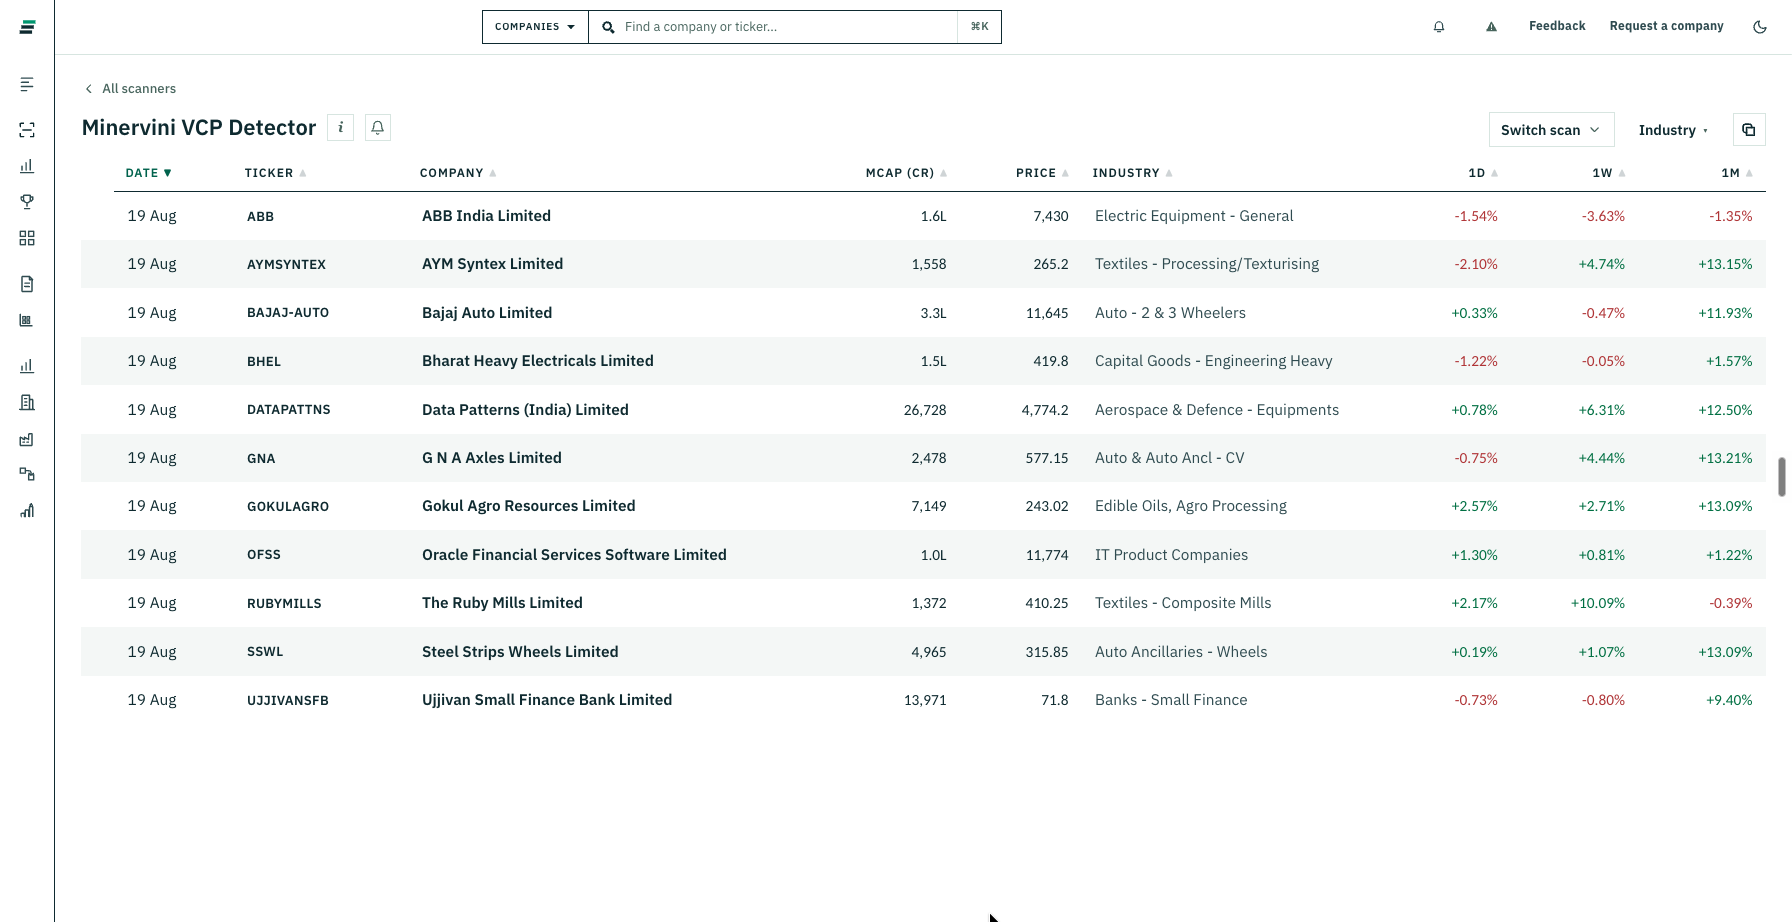Open the Industry column selector dropdown
Image resolution: width=1792 pixels, height=922 pixels.
[1673, 130]
